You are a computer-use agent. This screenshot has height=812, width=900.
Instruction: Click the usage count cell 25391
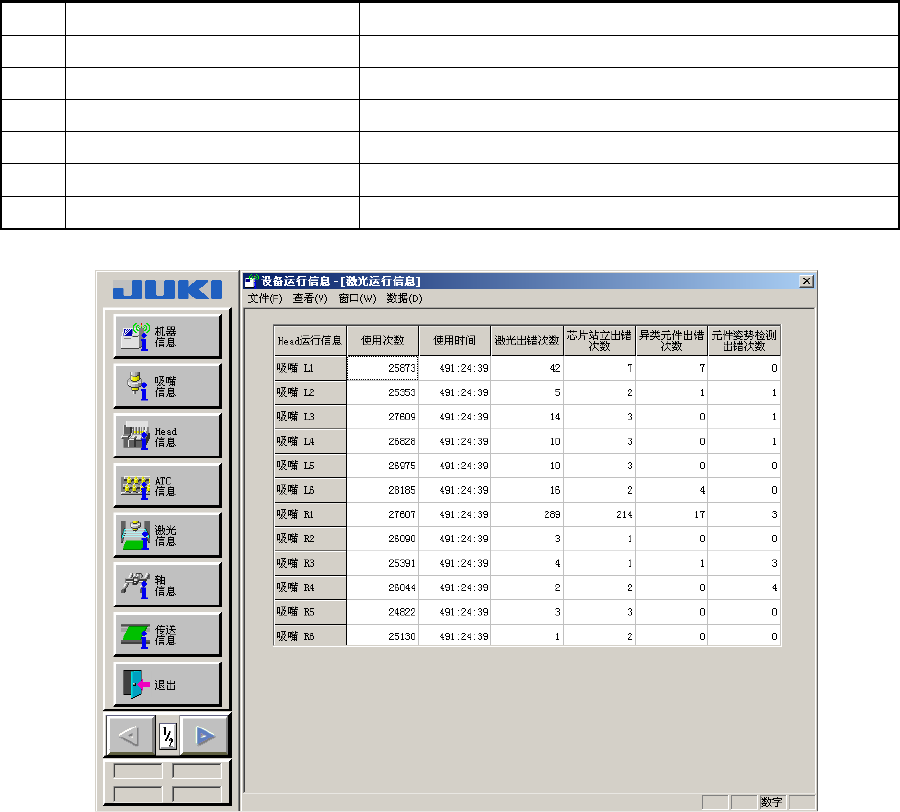click(x=382, y=563)
